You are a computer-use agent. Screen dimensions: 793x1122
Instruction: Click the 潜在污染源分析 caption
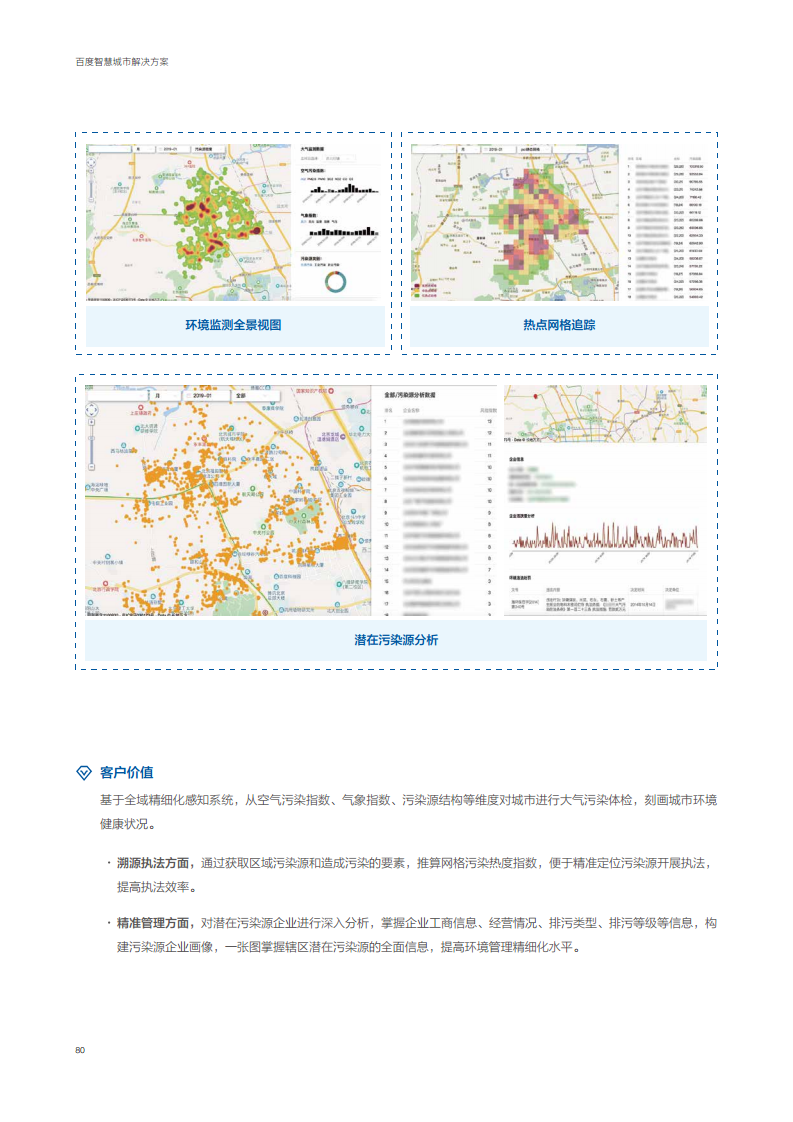(396, 640)
